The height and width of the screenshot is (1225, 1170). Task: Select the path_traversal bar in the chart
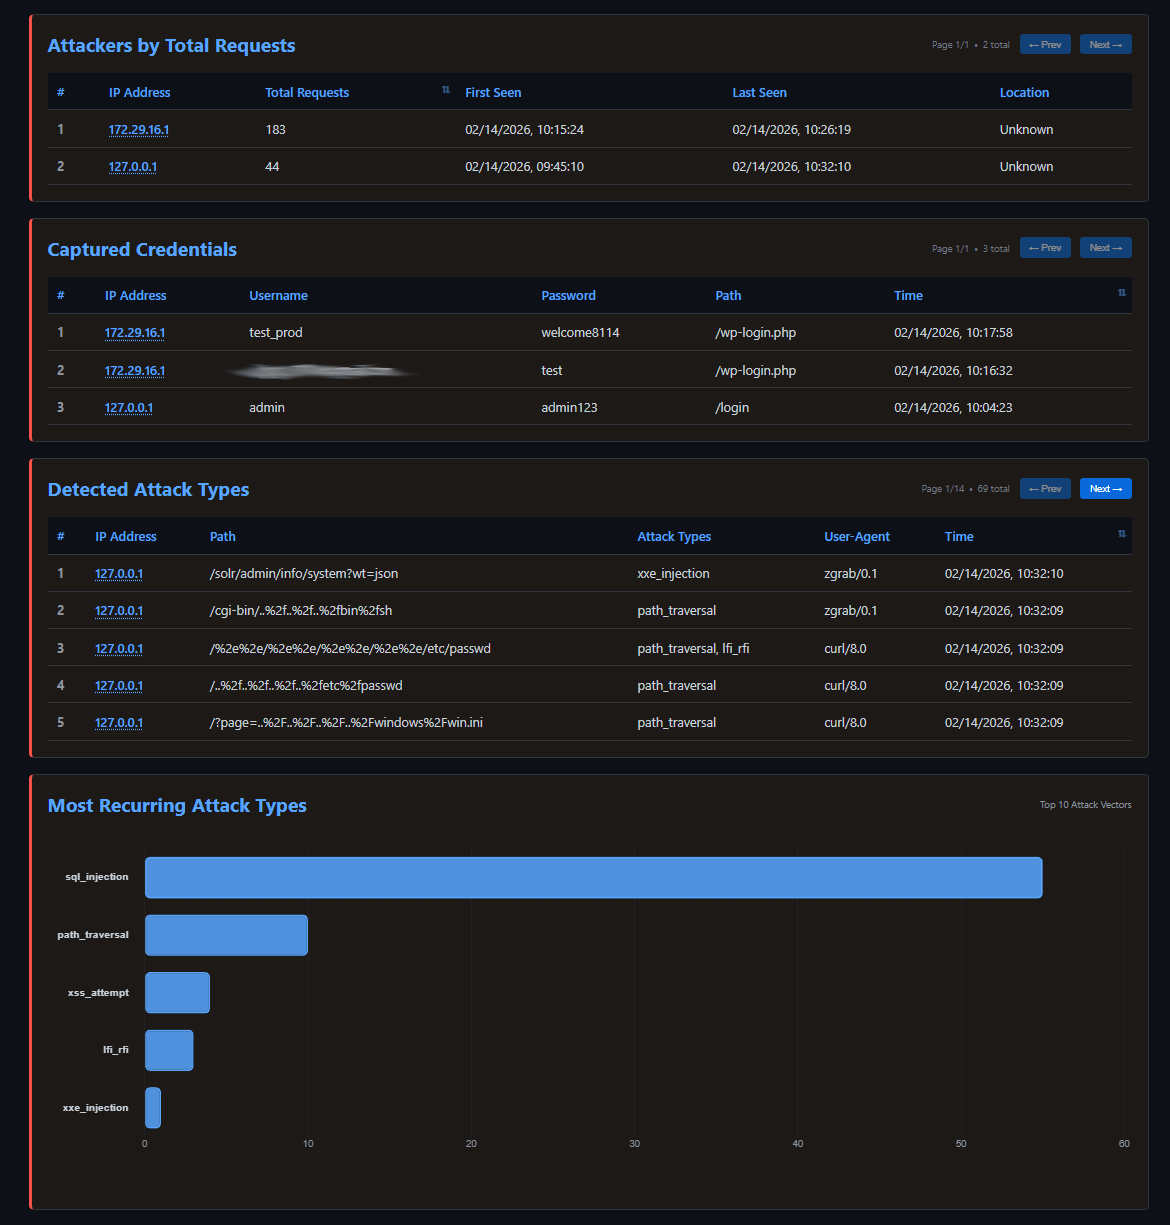click(x=226, y=936)
